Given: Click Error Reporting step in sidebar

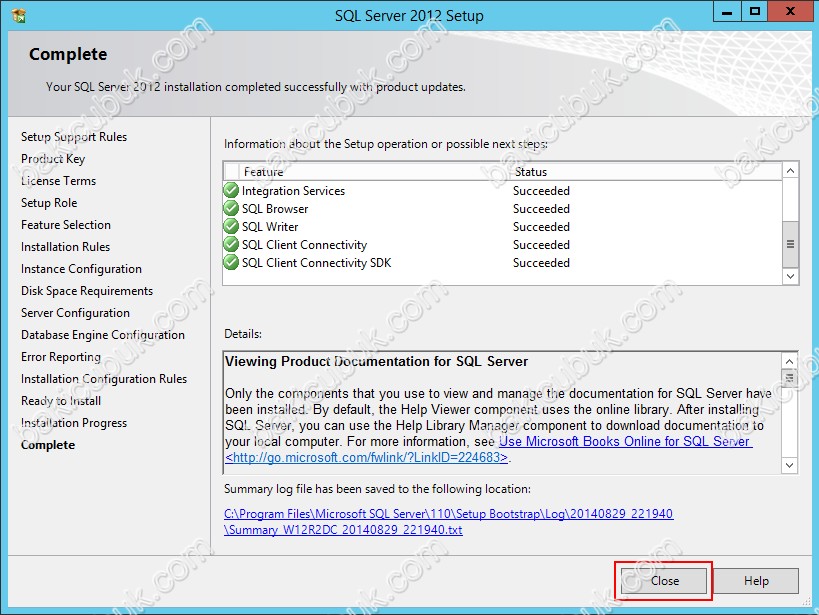Looking at the screenshot, I should [x=61, y=357].
